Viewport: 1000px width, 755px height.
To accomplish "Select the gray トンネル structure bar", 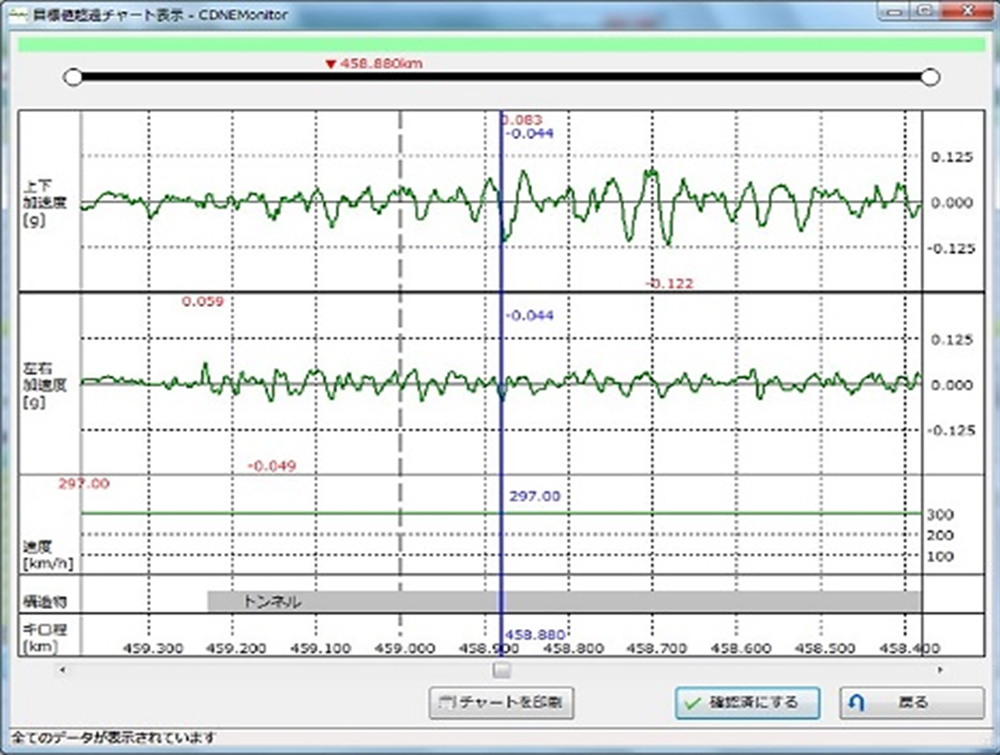I will (564, 601).
